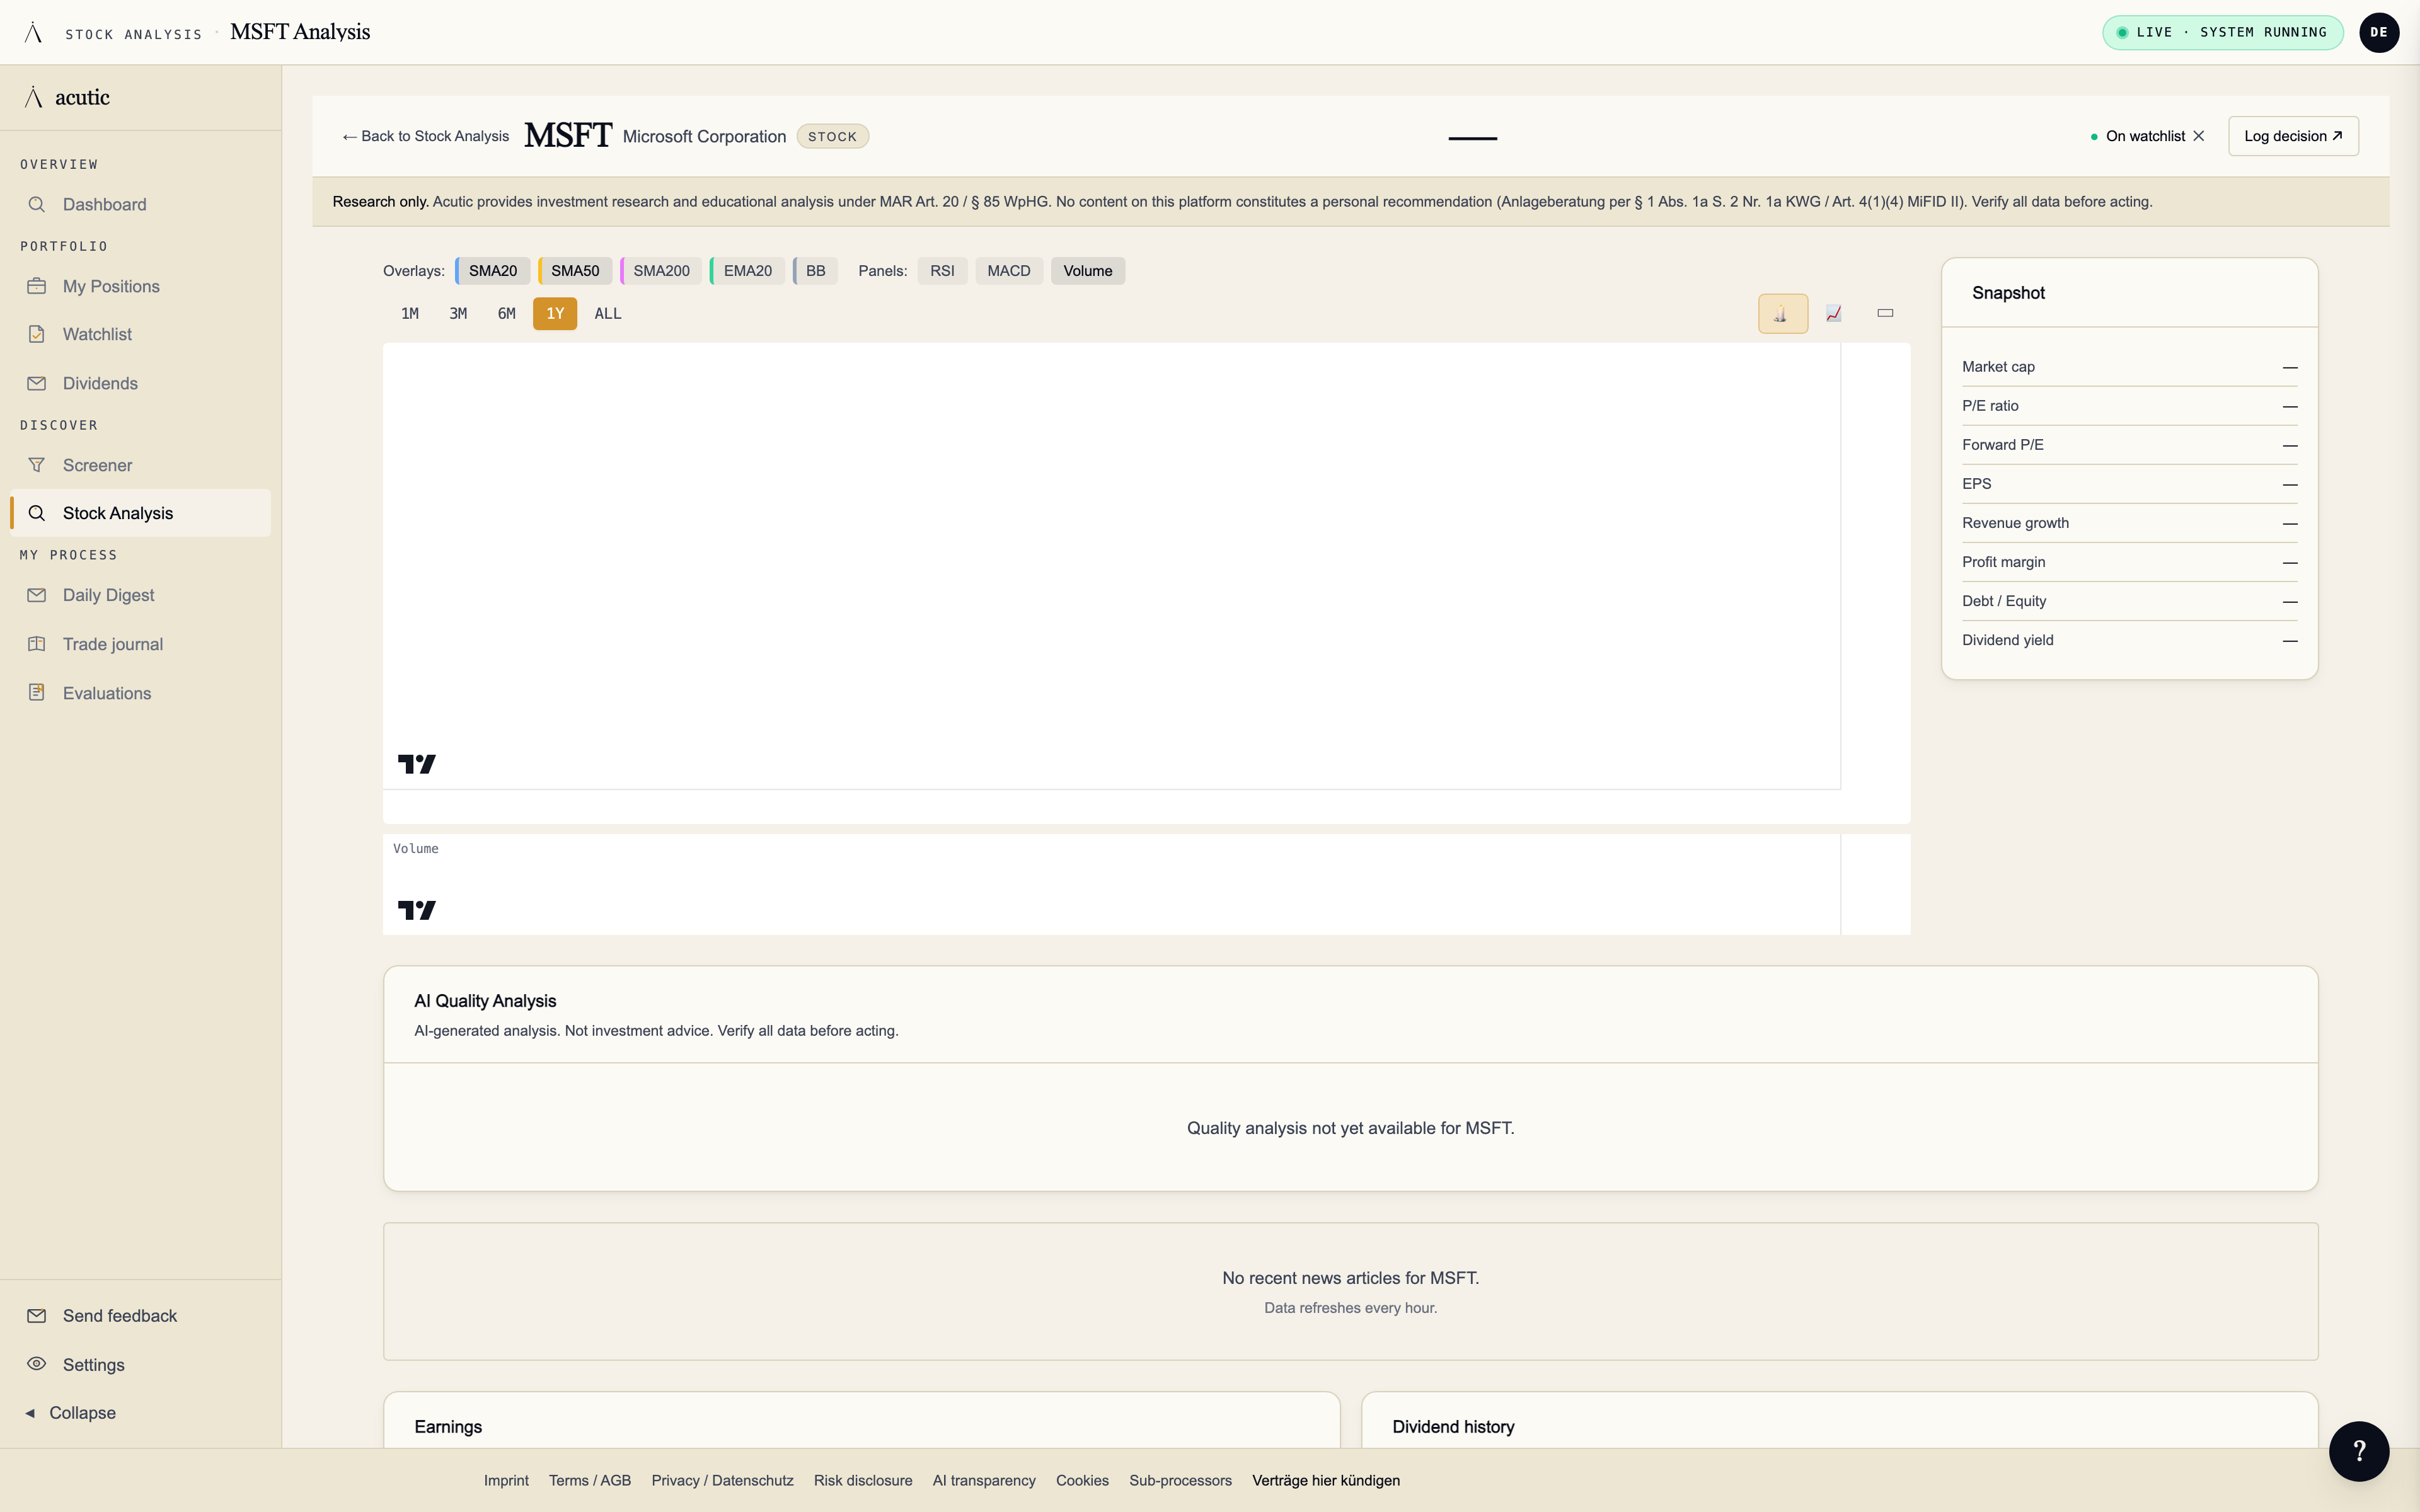Viewport: 2420px width, 1512px height.
Task: Click the 'Market cap' snapshot row
Action: coord(2129,367)
